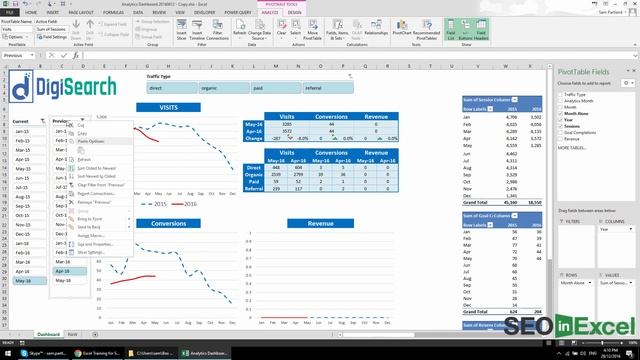The width and height of the screenshot is (640, 360).
Task: Click the new sheet plus icon
Action: click(x=95, y=334)
